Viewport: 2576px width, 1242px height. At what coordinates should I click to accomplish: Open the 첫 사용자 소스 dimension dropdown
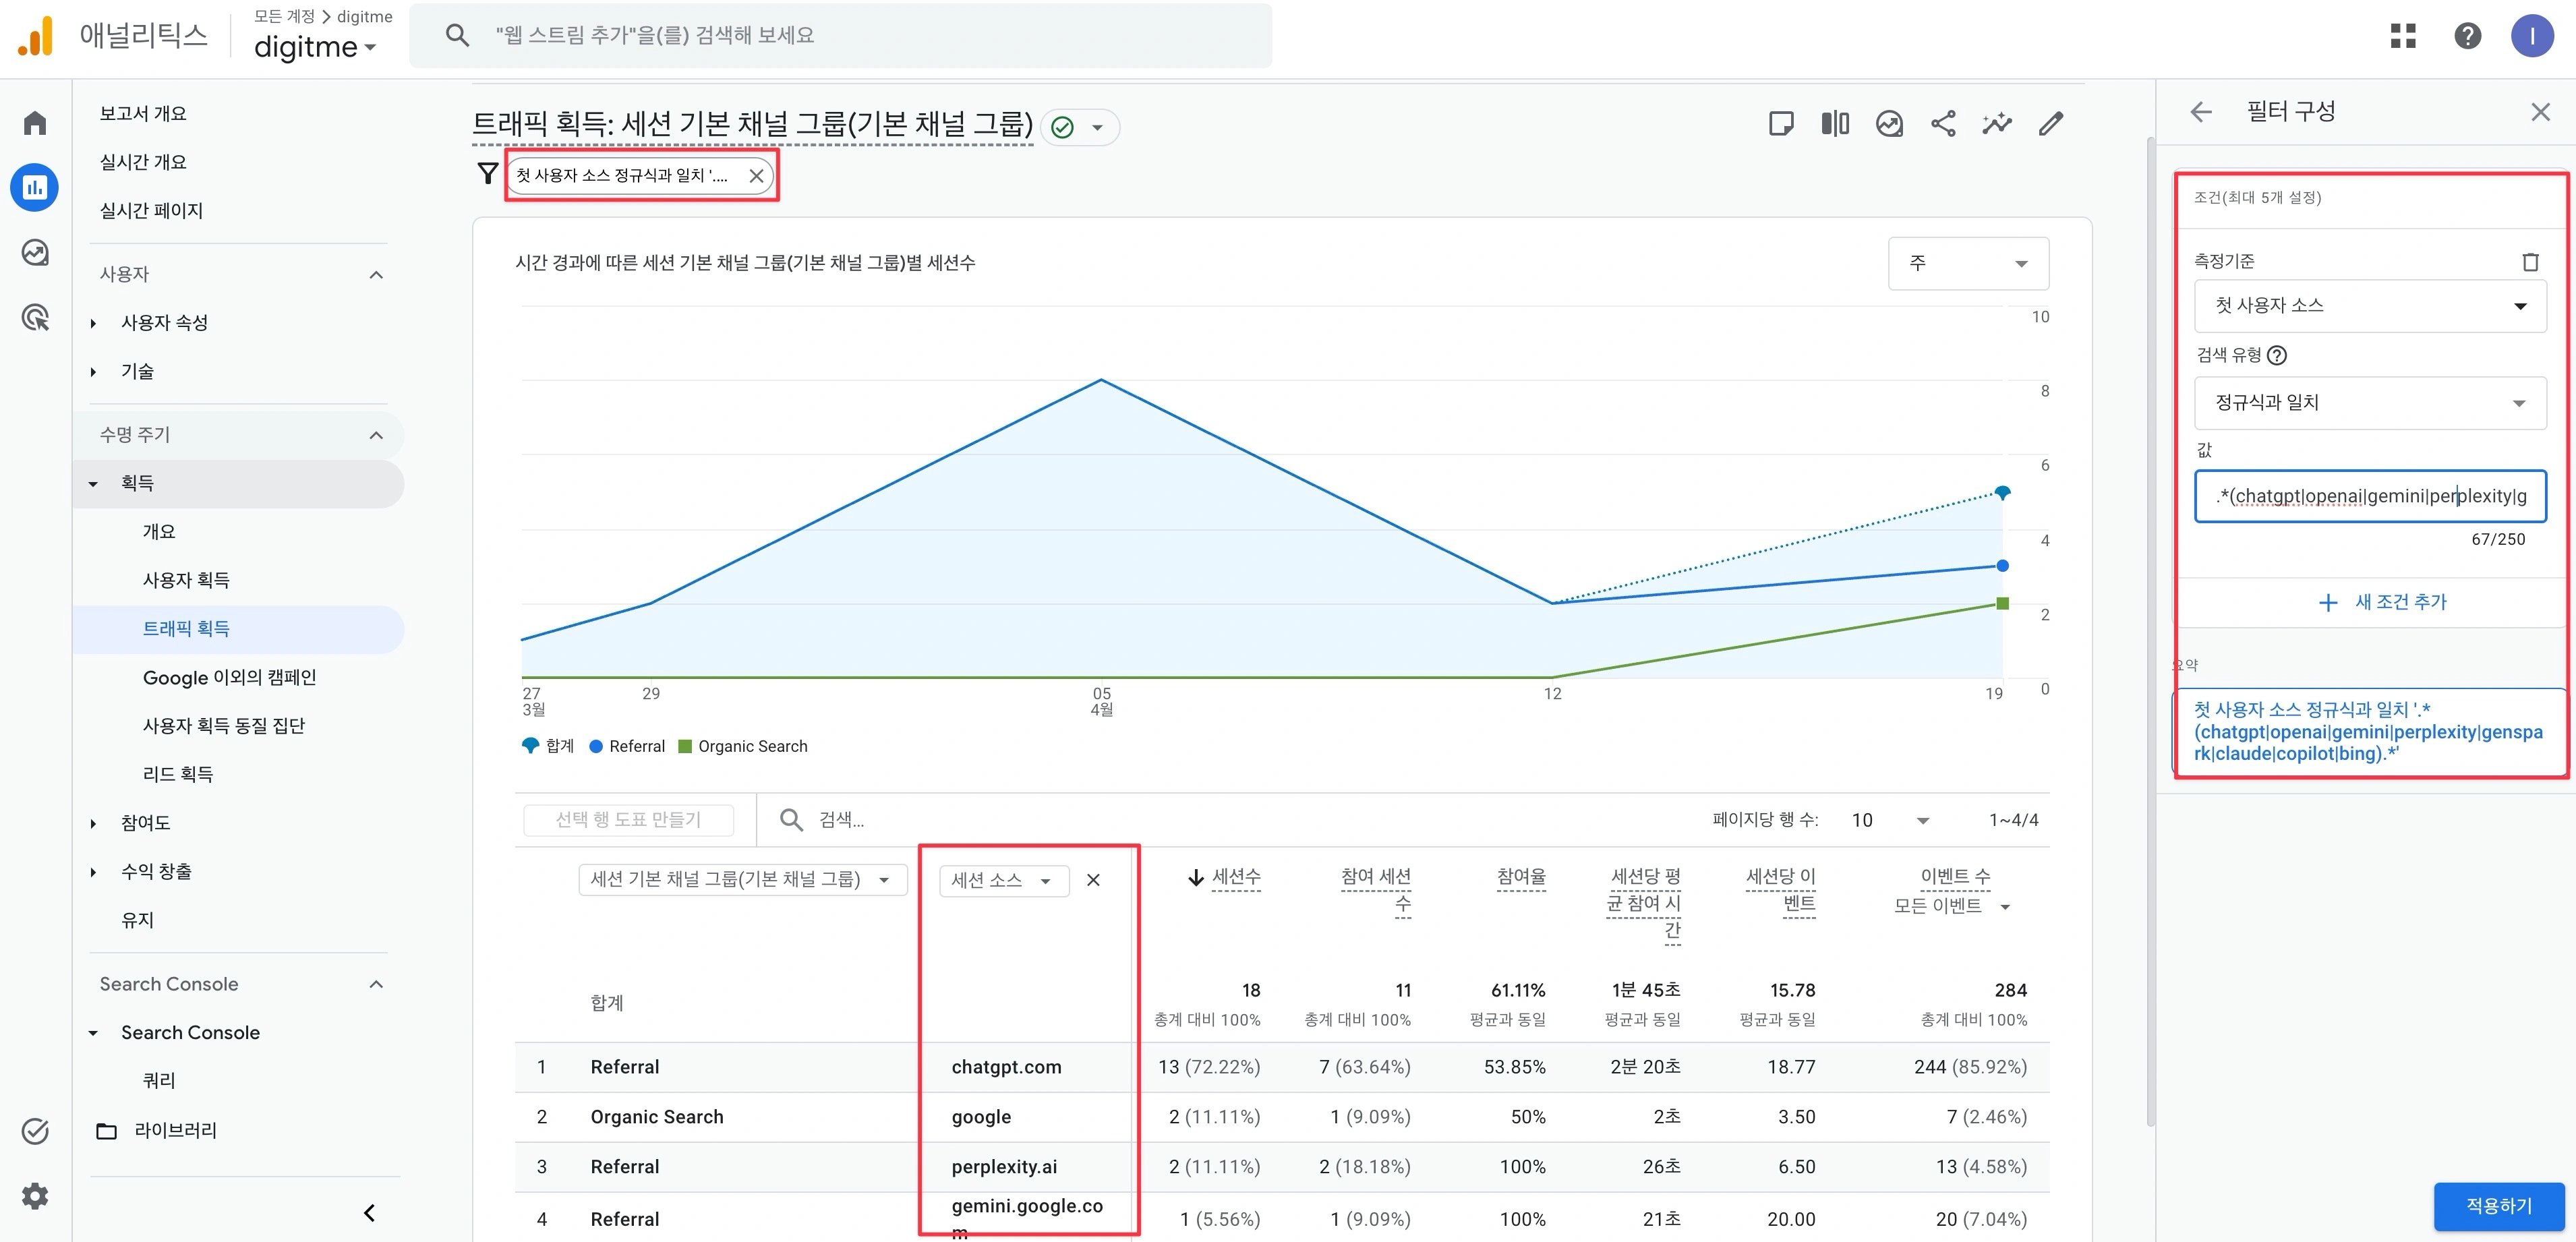point(2370,306)
